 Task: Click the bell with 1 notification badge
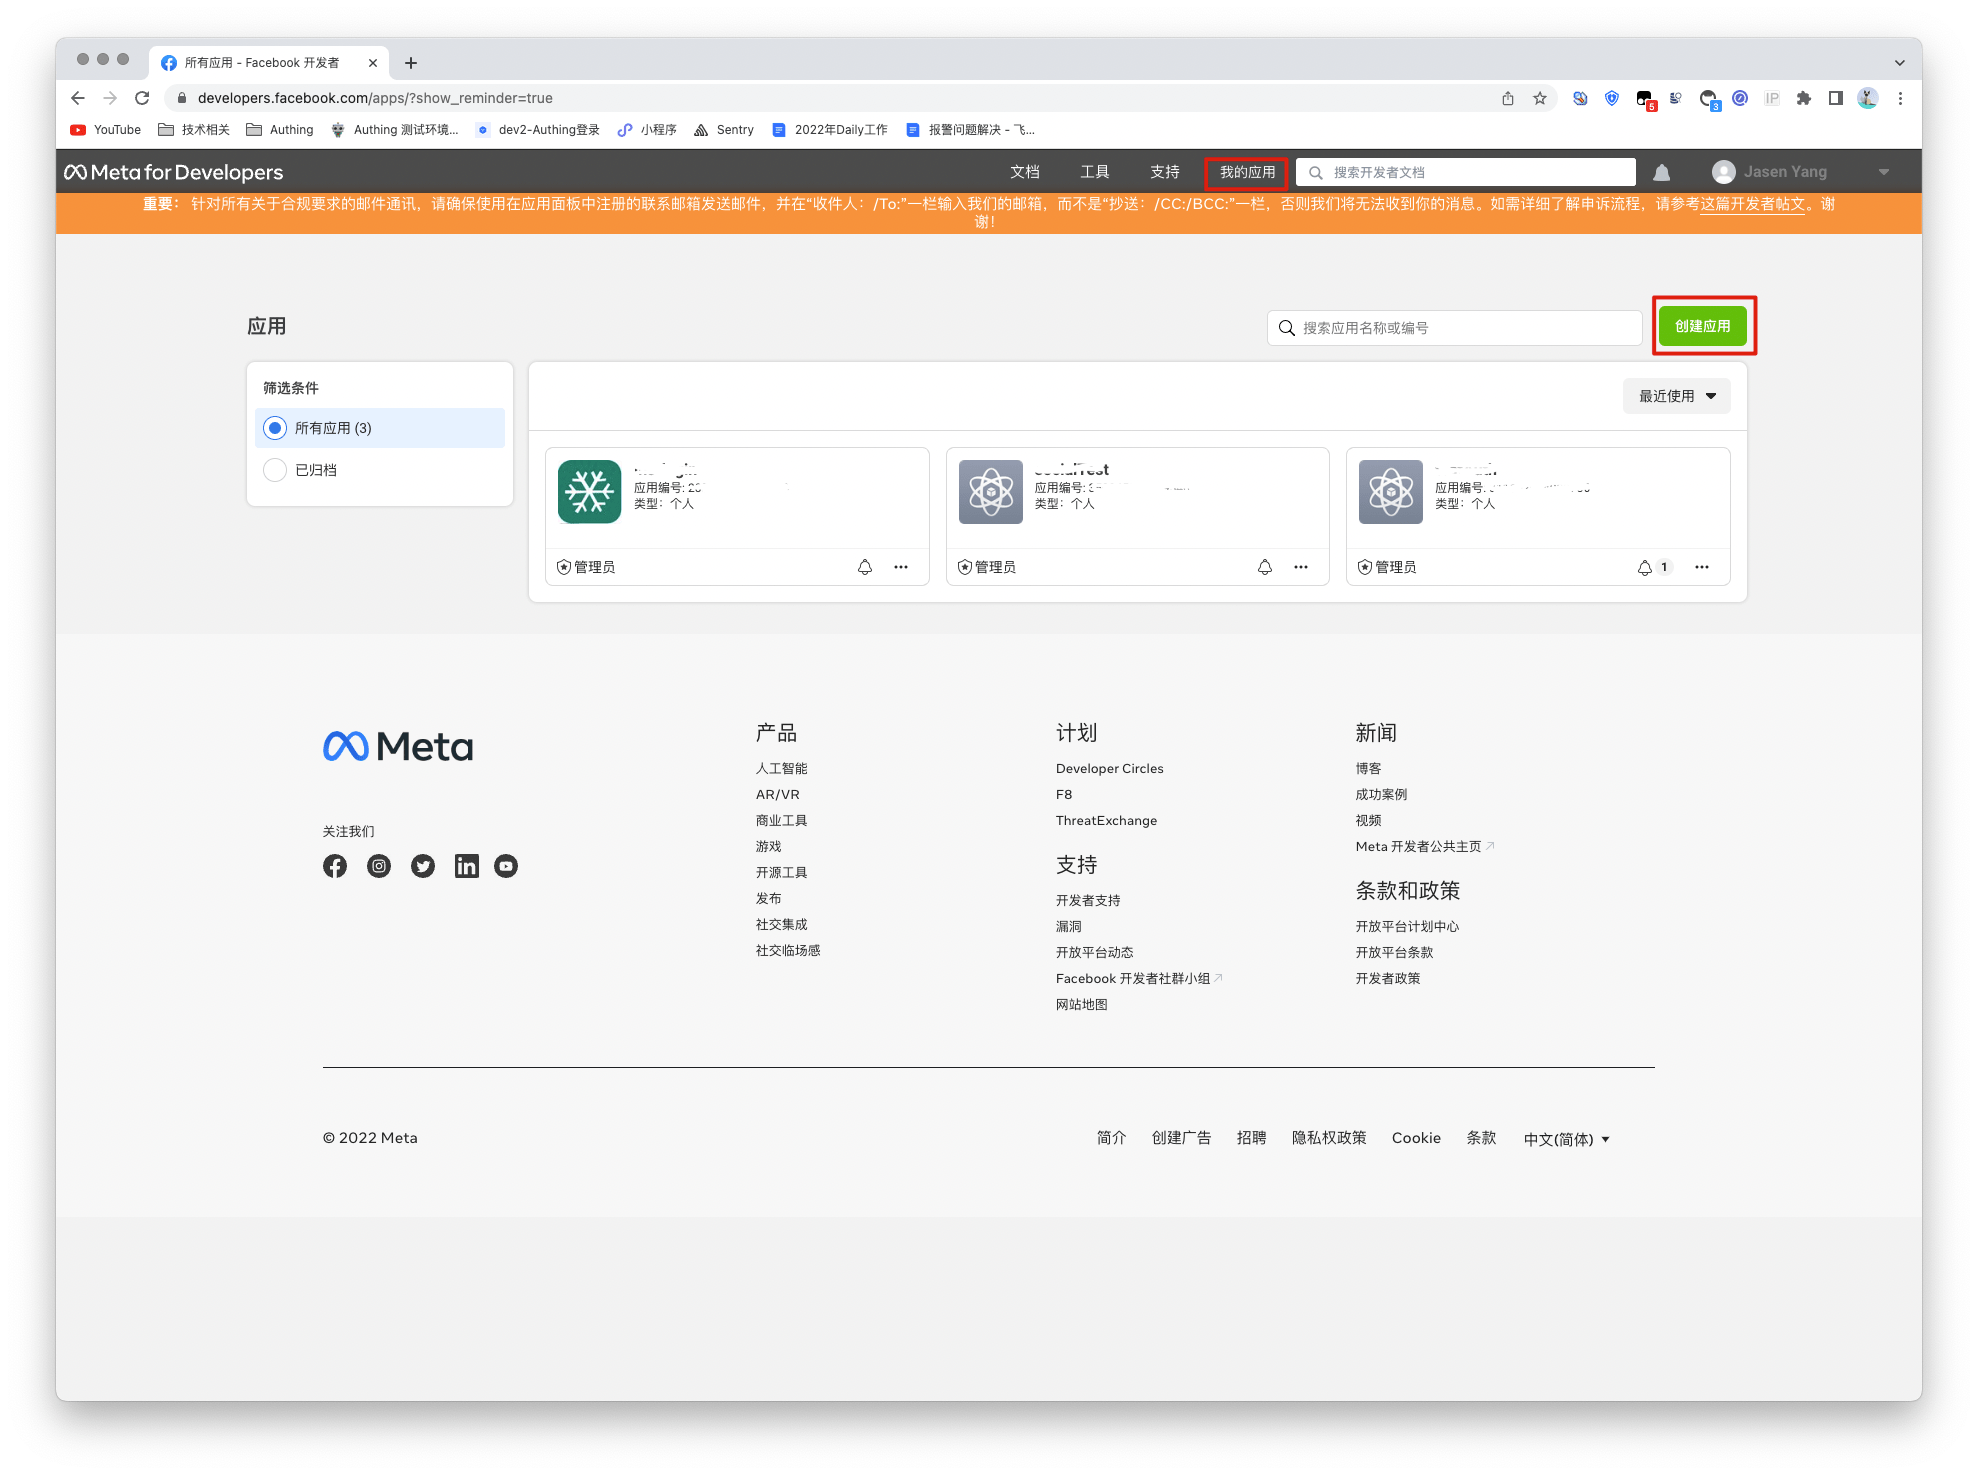(1645, 567)
